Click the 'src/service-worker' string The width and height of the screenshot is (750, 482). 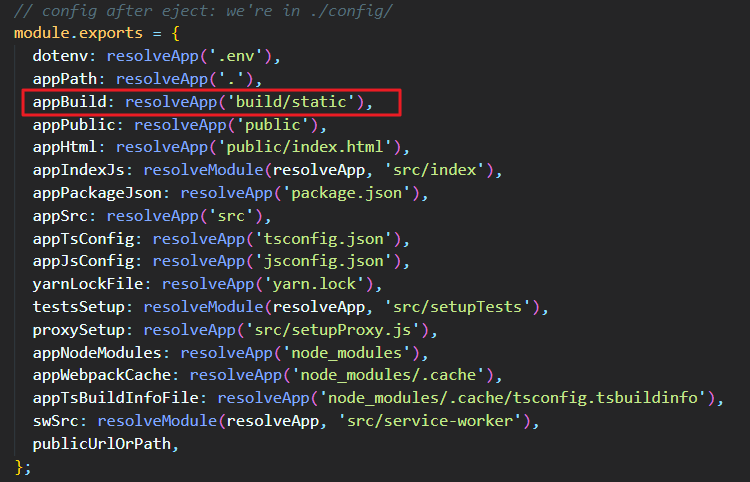pyautogui.click(x=430, y=421)
